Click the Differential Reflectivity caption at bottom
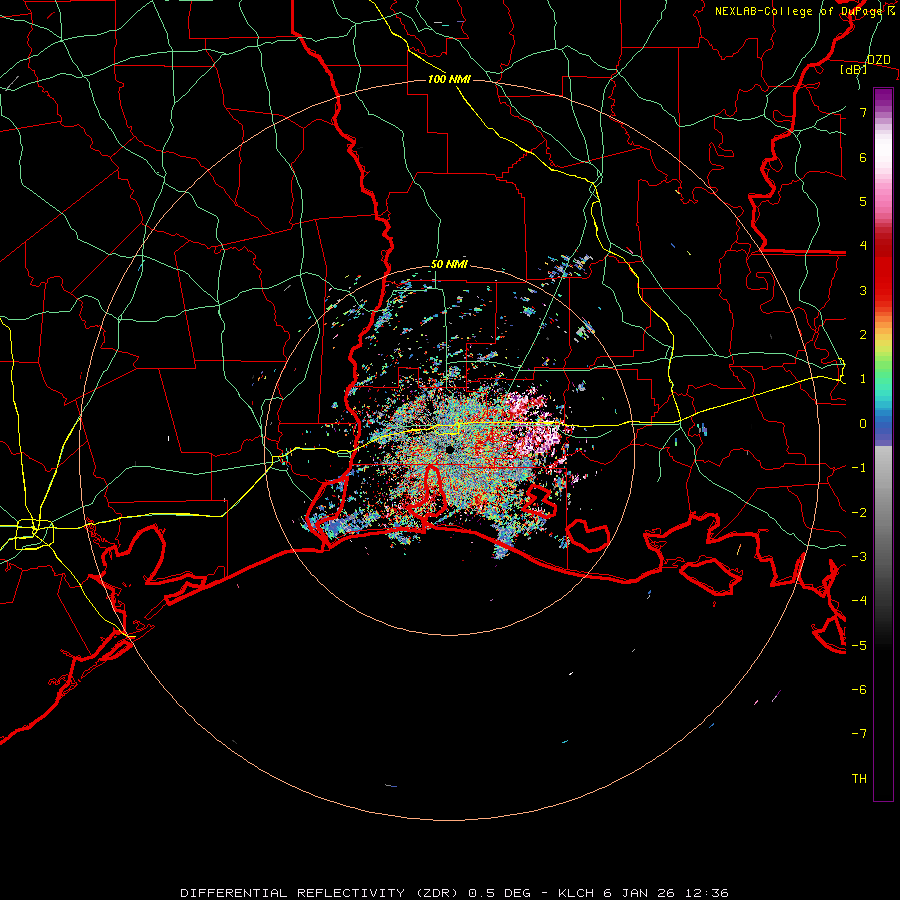 tap(454, 893)
